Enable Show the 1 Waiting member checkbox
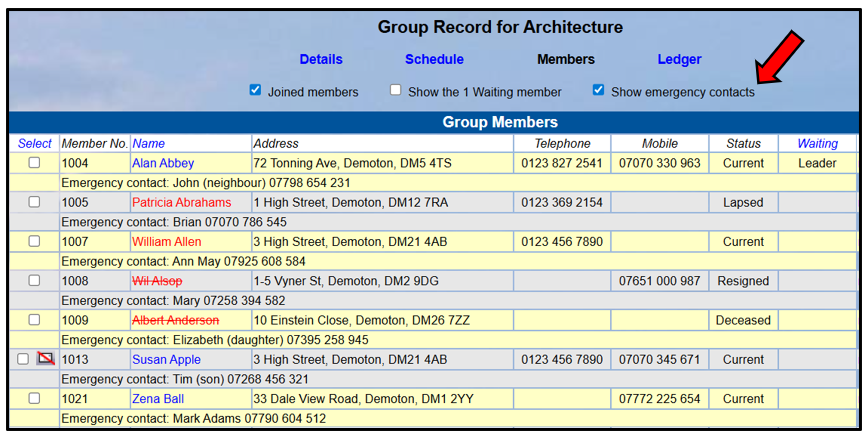Viewport: 867px width, 438px height. point(395,90)
